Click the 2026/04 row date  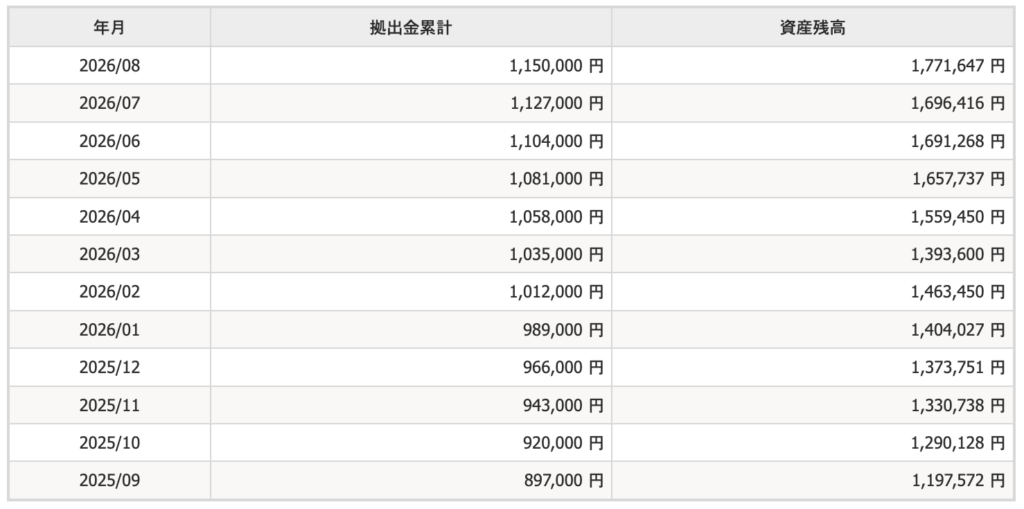pyautogui.click(x=109, y=216)
